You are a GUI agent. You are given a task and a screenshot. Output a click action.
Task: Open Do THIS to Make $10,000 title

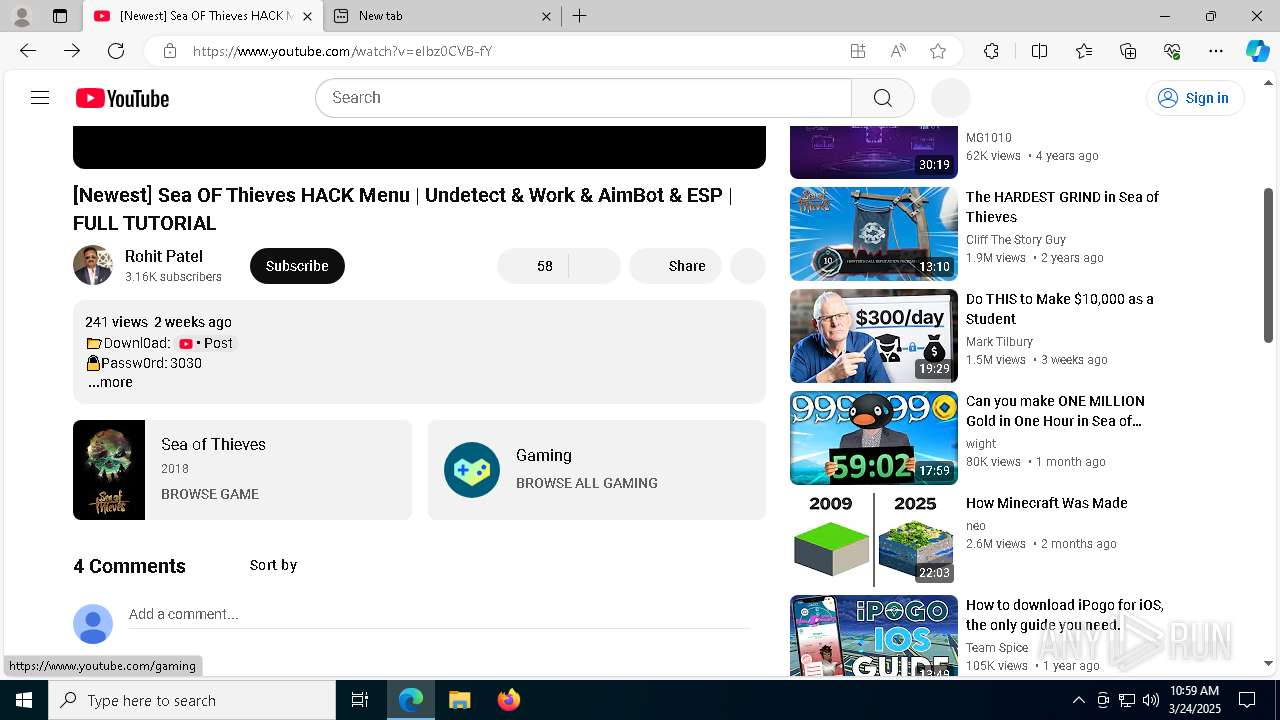click(x=1060, y=309)
